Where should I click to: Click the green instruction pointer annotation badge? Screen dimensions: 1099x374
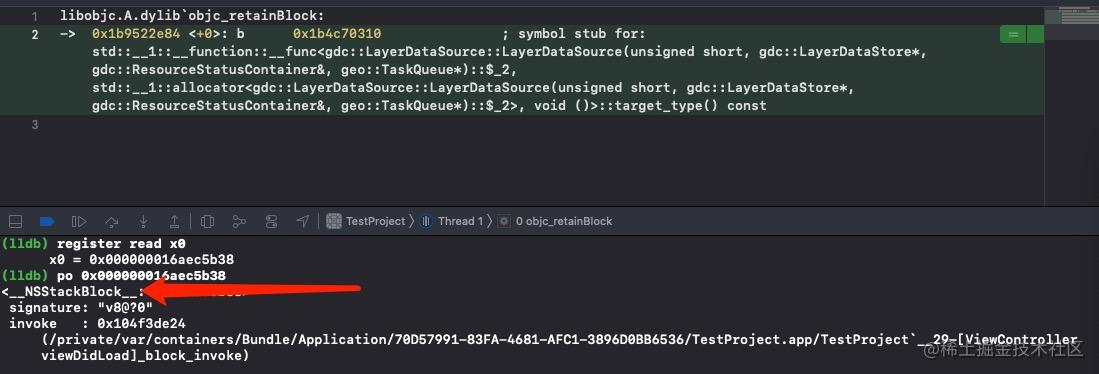point(1012,34)
